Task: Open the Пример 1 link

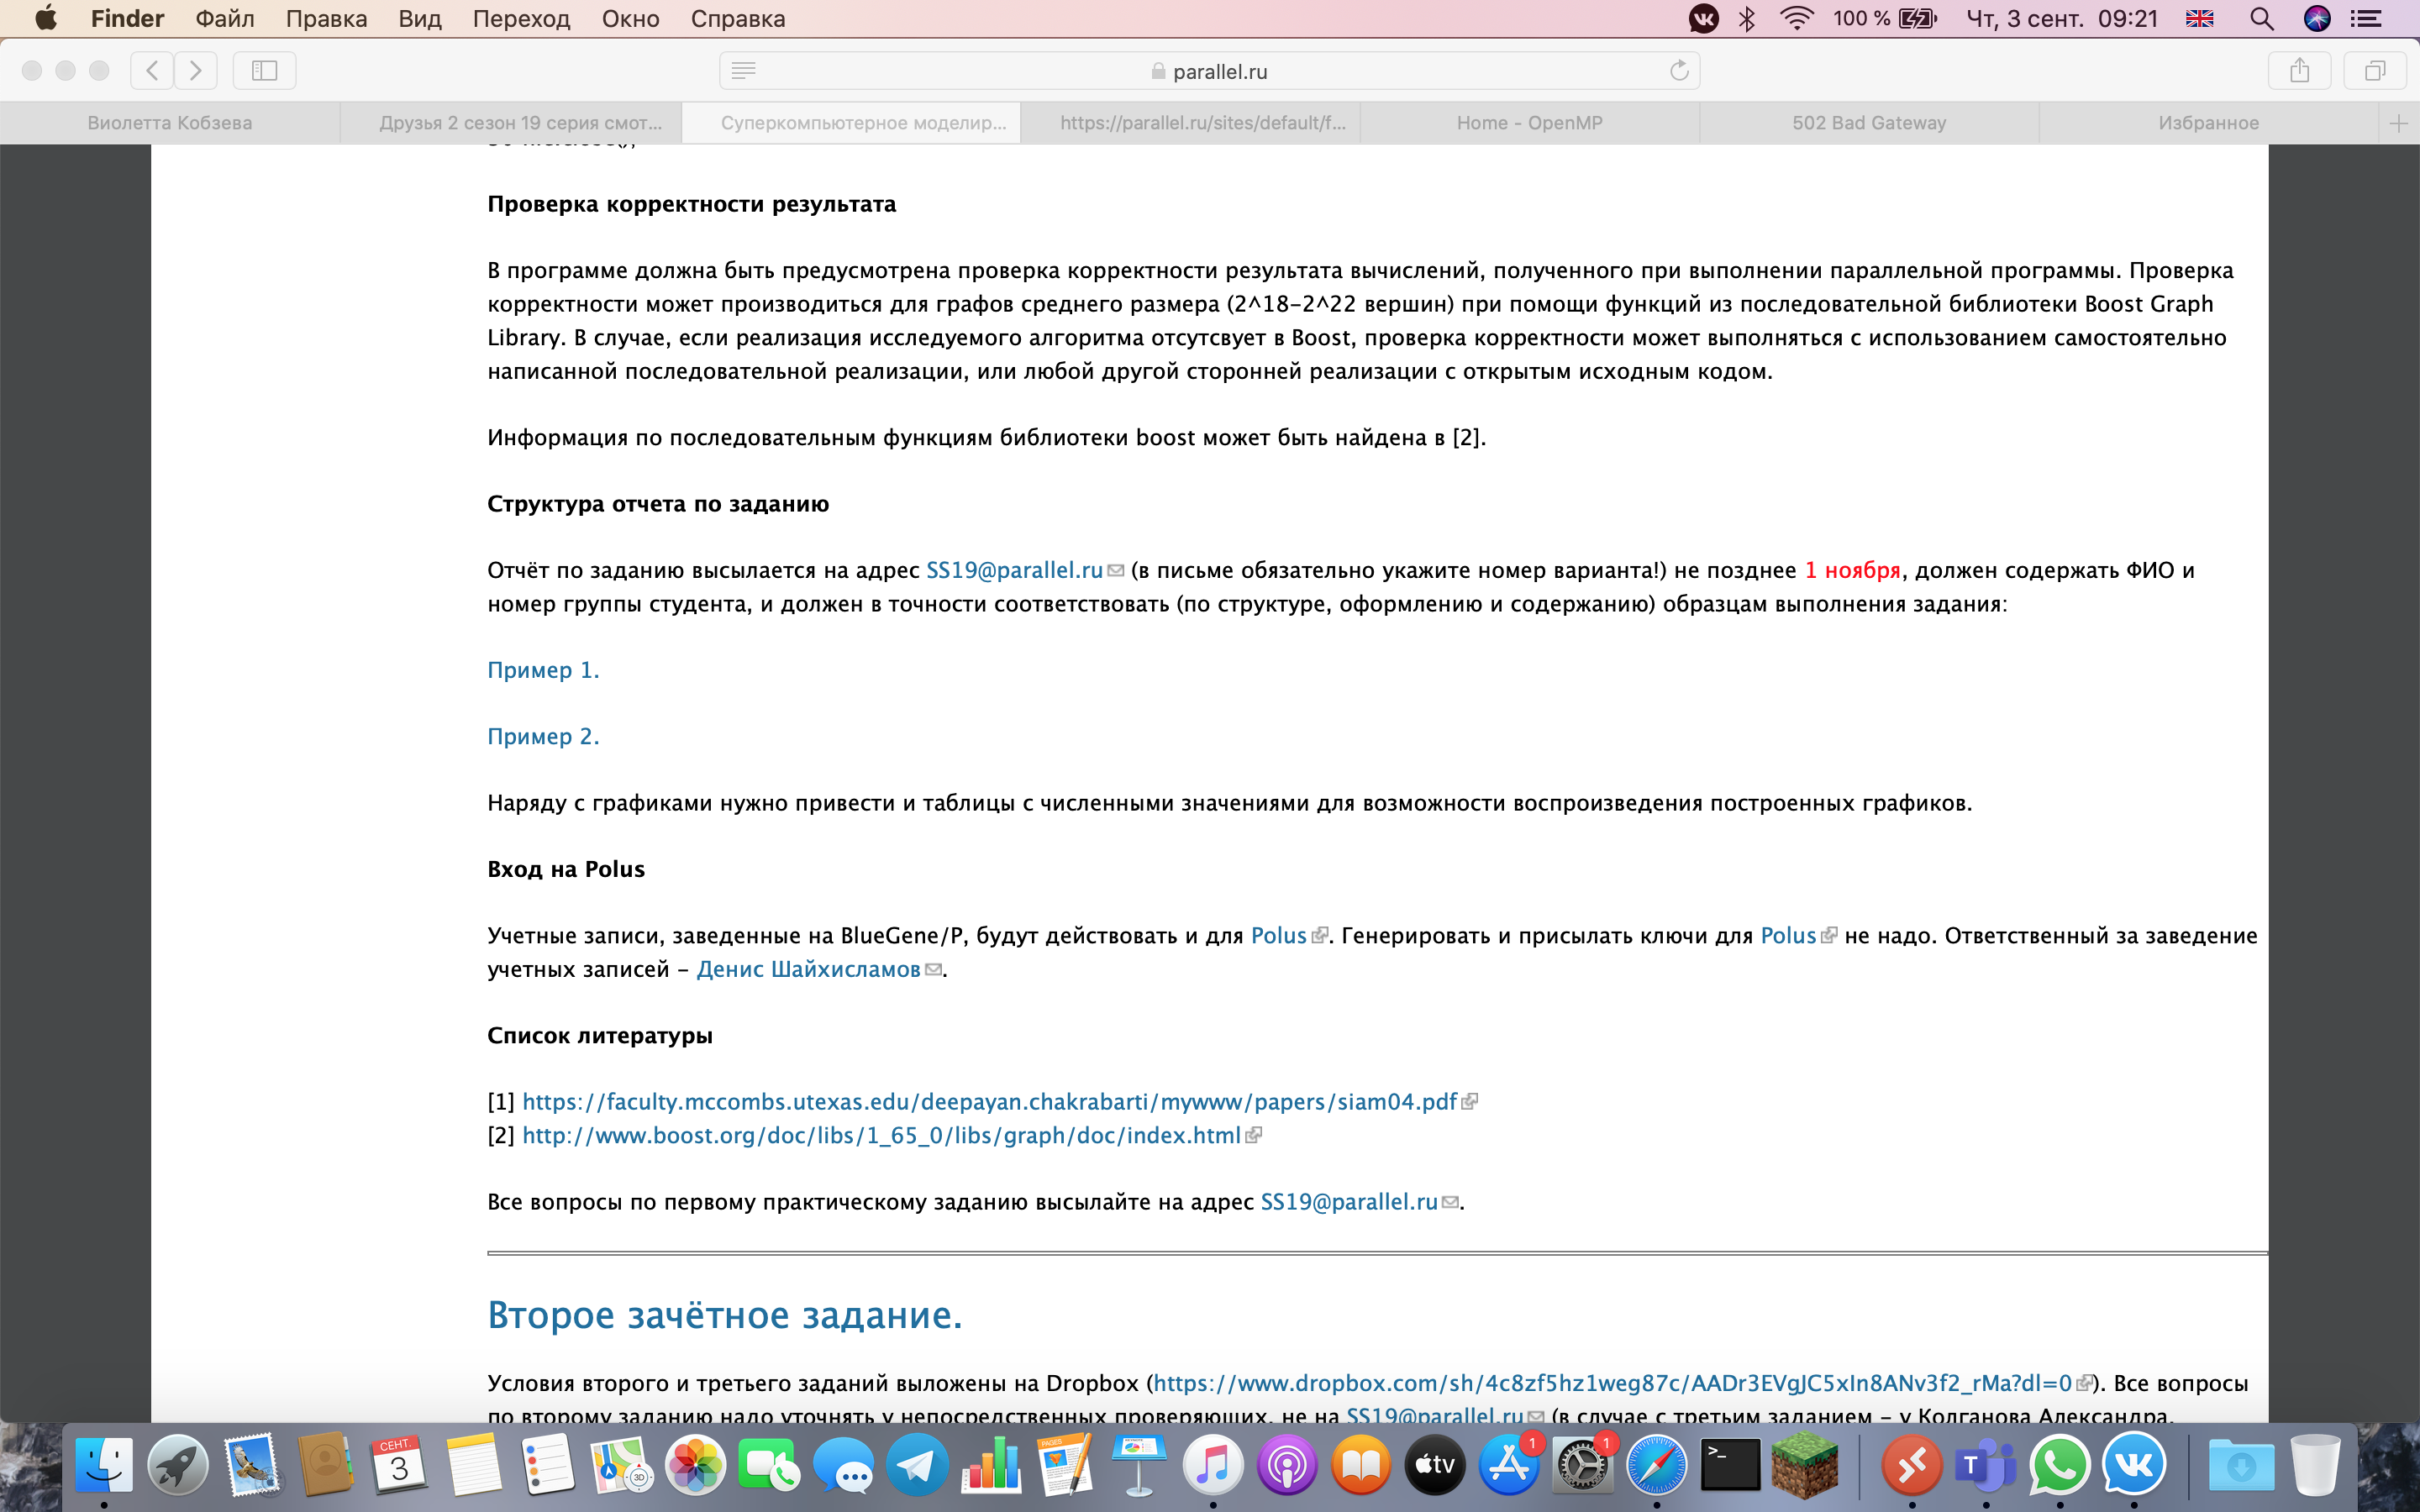Action: tap(543, 670)
